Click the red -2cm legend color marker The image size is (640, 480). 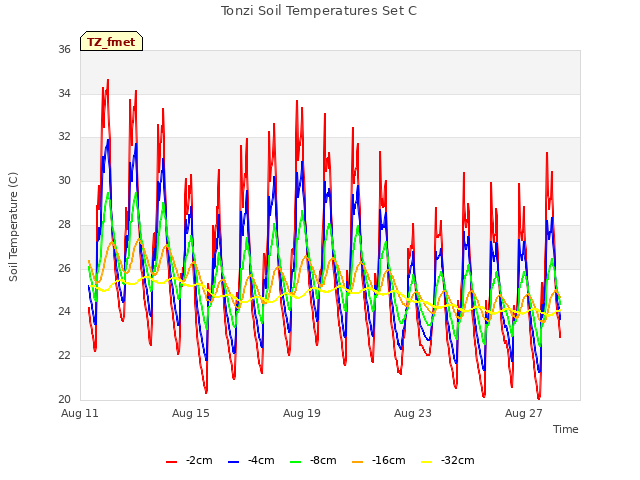click(171, 462)
